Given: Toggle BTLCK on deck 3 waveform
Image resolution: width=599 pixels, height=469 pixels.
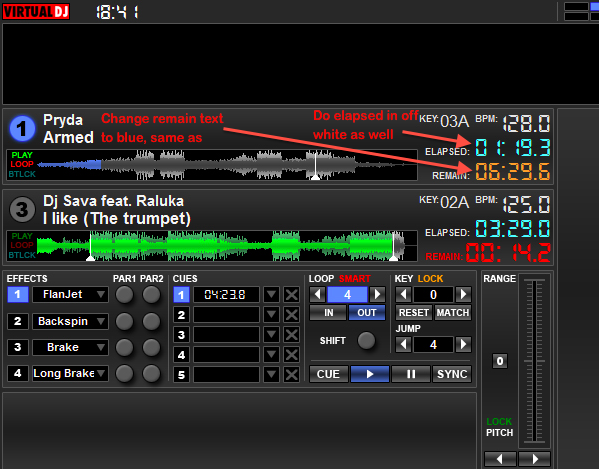Looking at the screenshot, I should coord(22,255).
